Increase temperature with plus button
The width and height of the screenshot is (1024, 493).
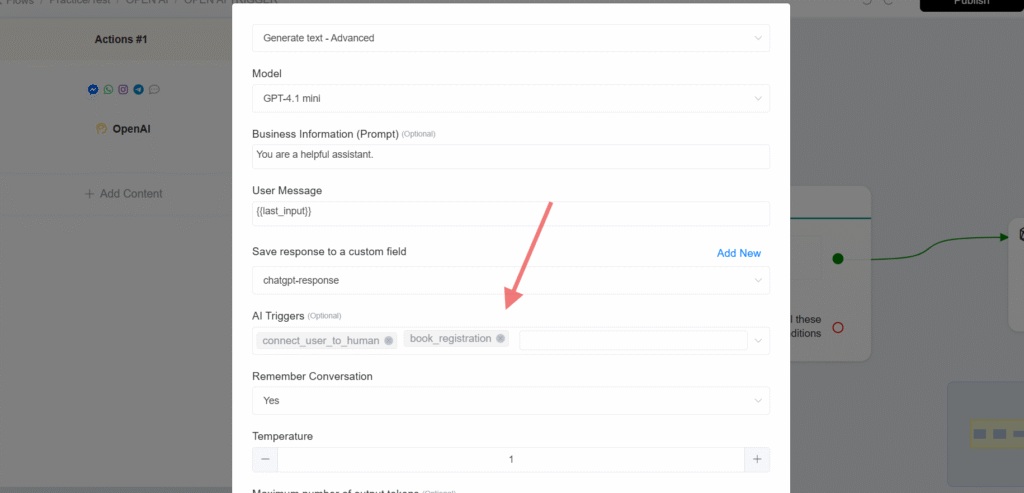pos(757,459)
